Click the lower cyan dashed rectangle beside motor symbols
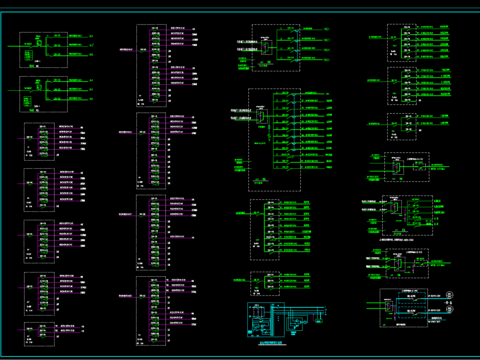The image size is (480, 360). click(x=412, y=312)
